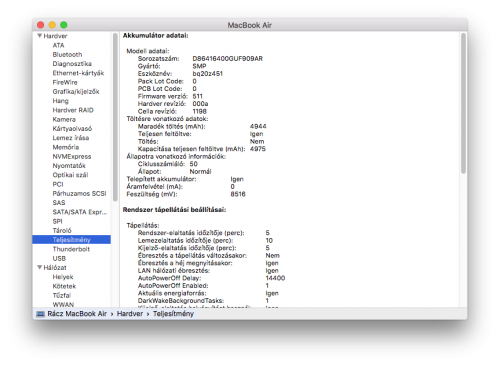Image resolution: width=500 pixels, height=366 pixels.
Task: Click the Töltés value Nem
Action: click(257, 141)
